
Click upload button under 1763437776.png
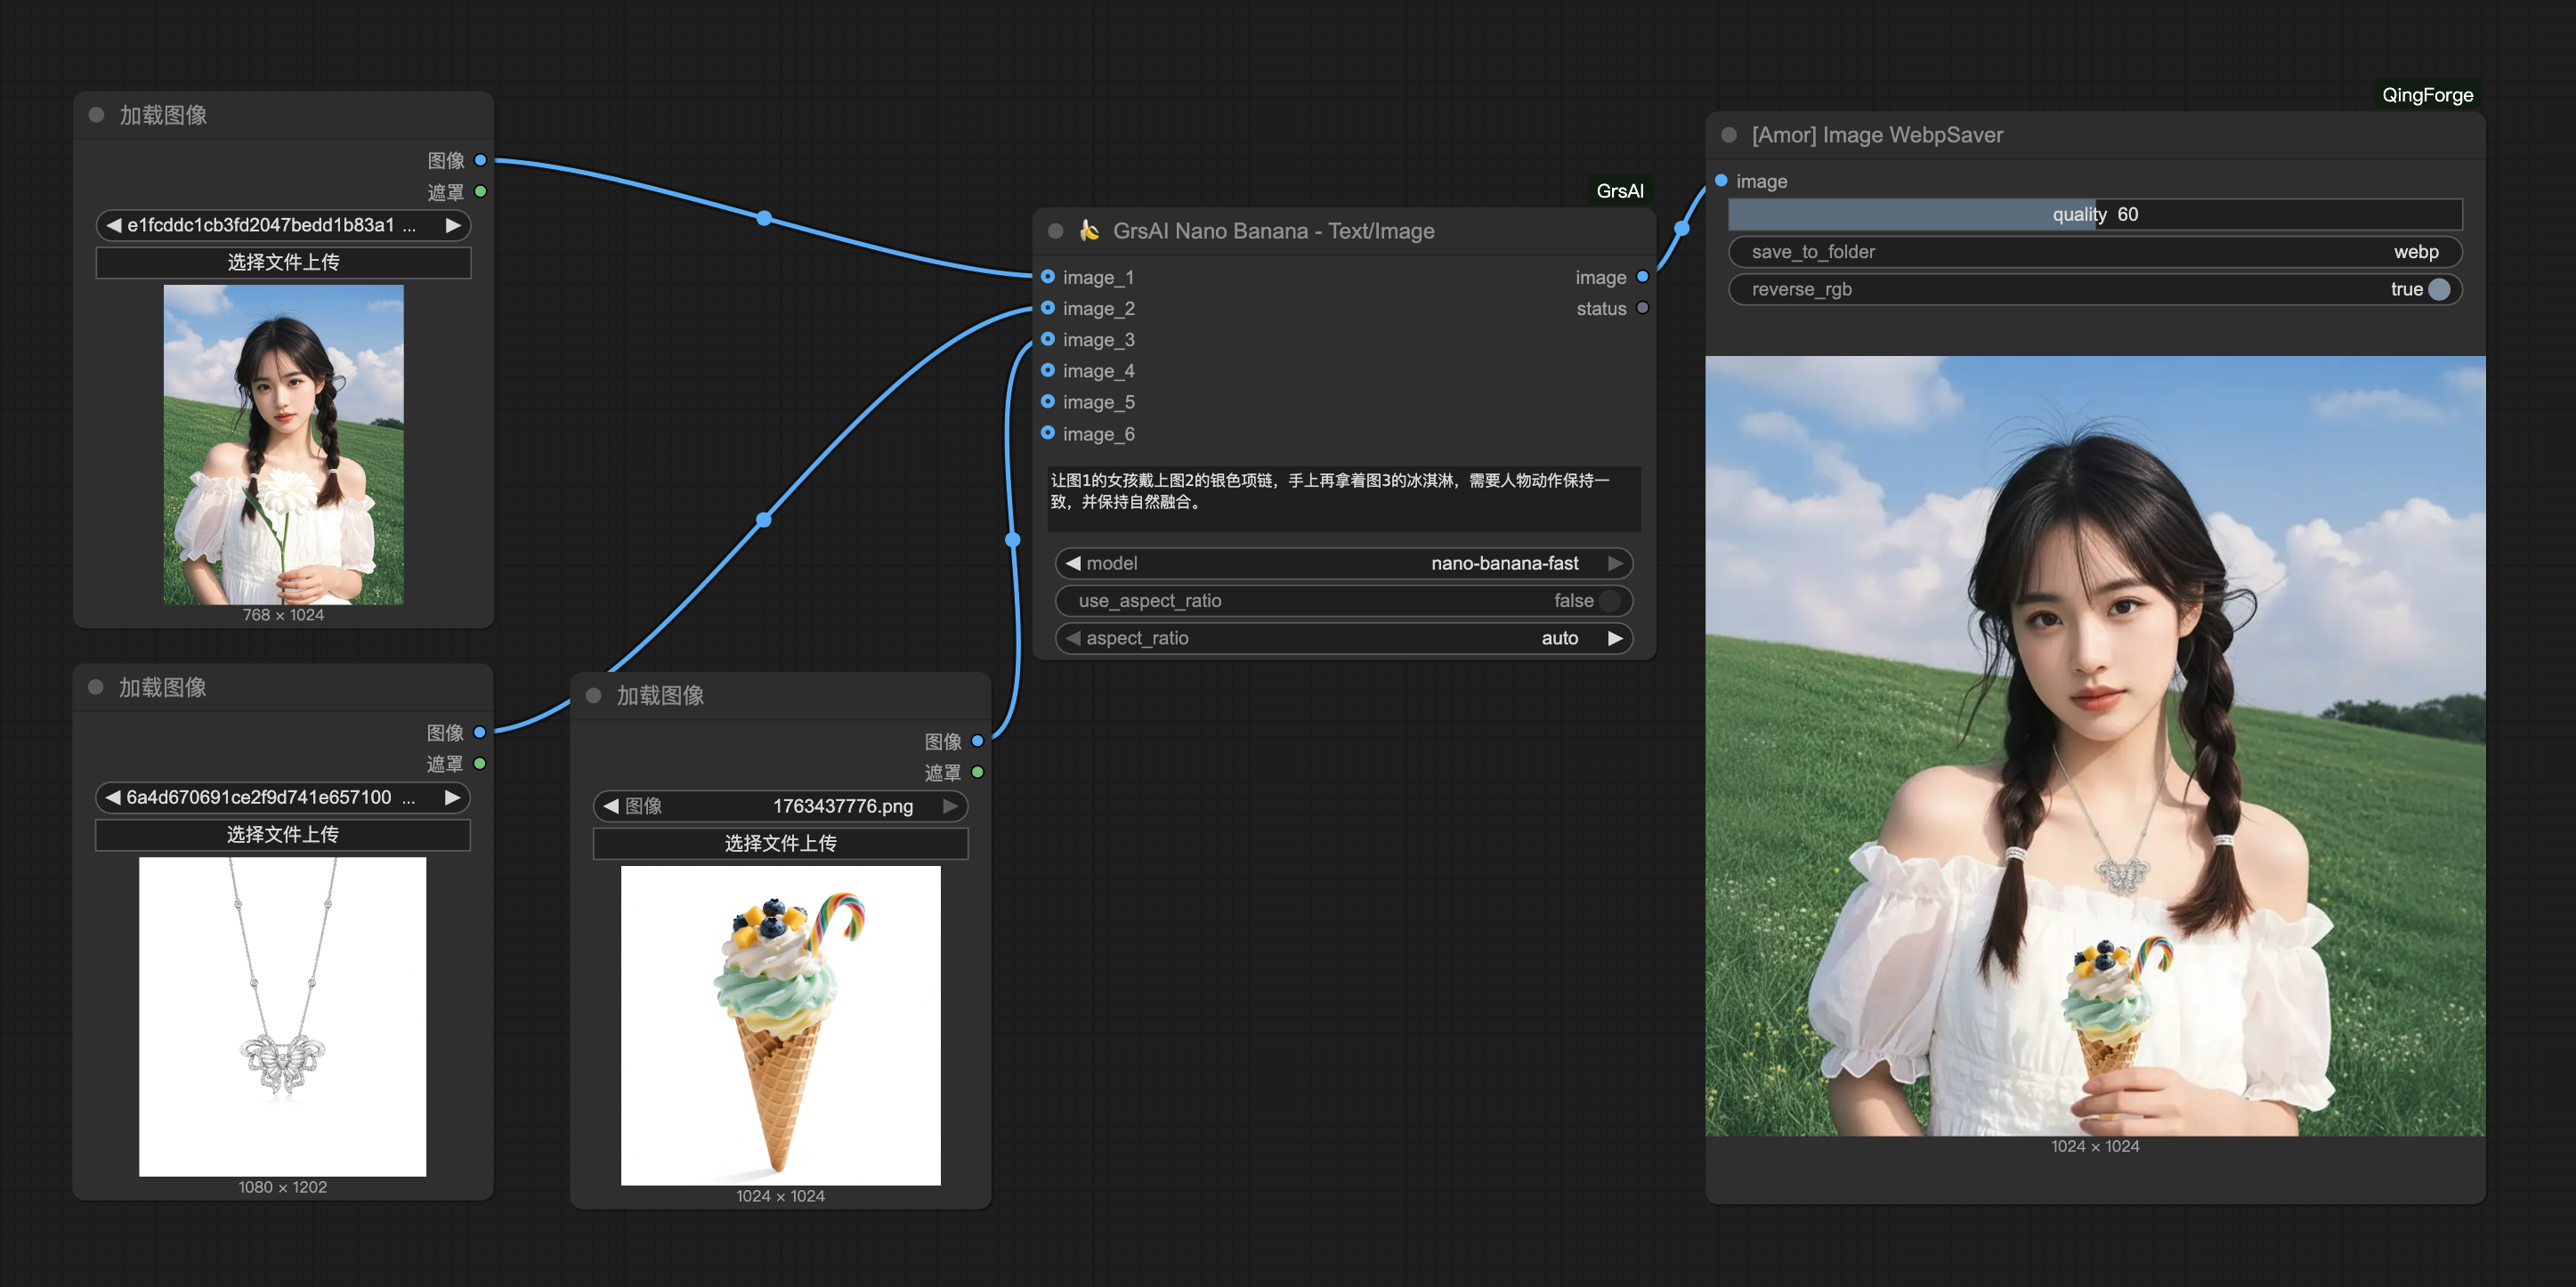(780, 843)
